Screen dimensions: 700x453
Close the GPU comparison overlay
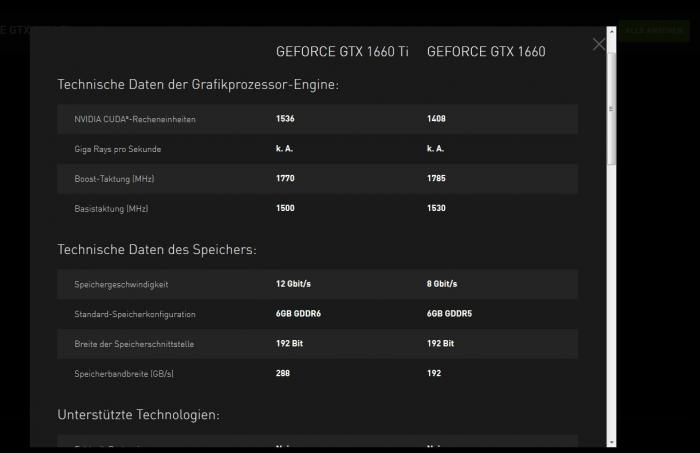pyautogui.click(x=598, y=44)
